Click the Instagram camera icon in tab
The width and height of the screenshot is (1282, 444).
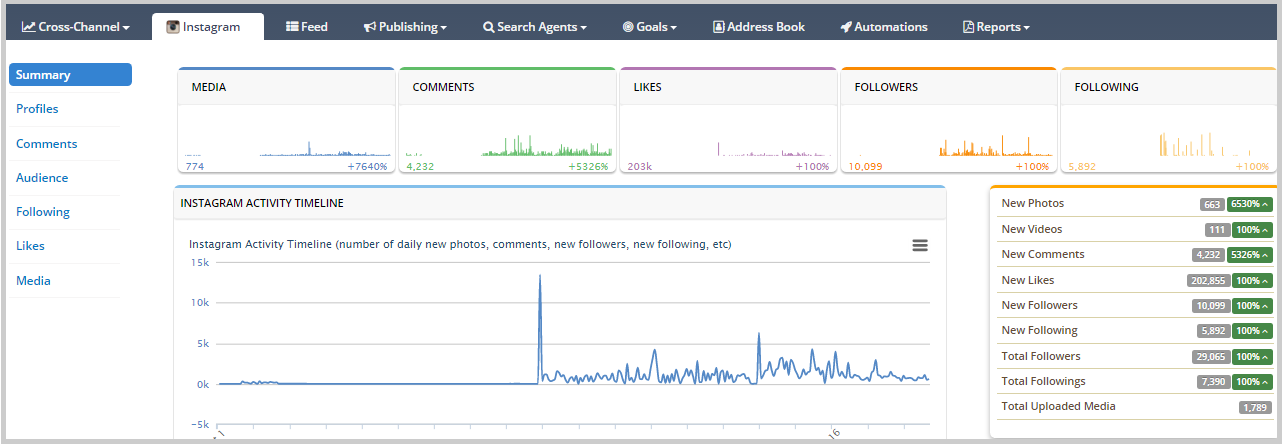173,27
